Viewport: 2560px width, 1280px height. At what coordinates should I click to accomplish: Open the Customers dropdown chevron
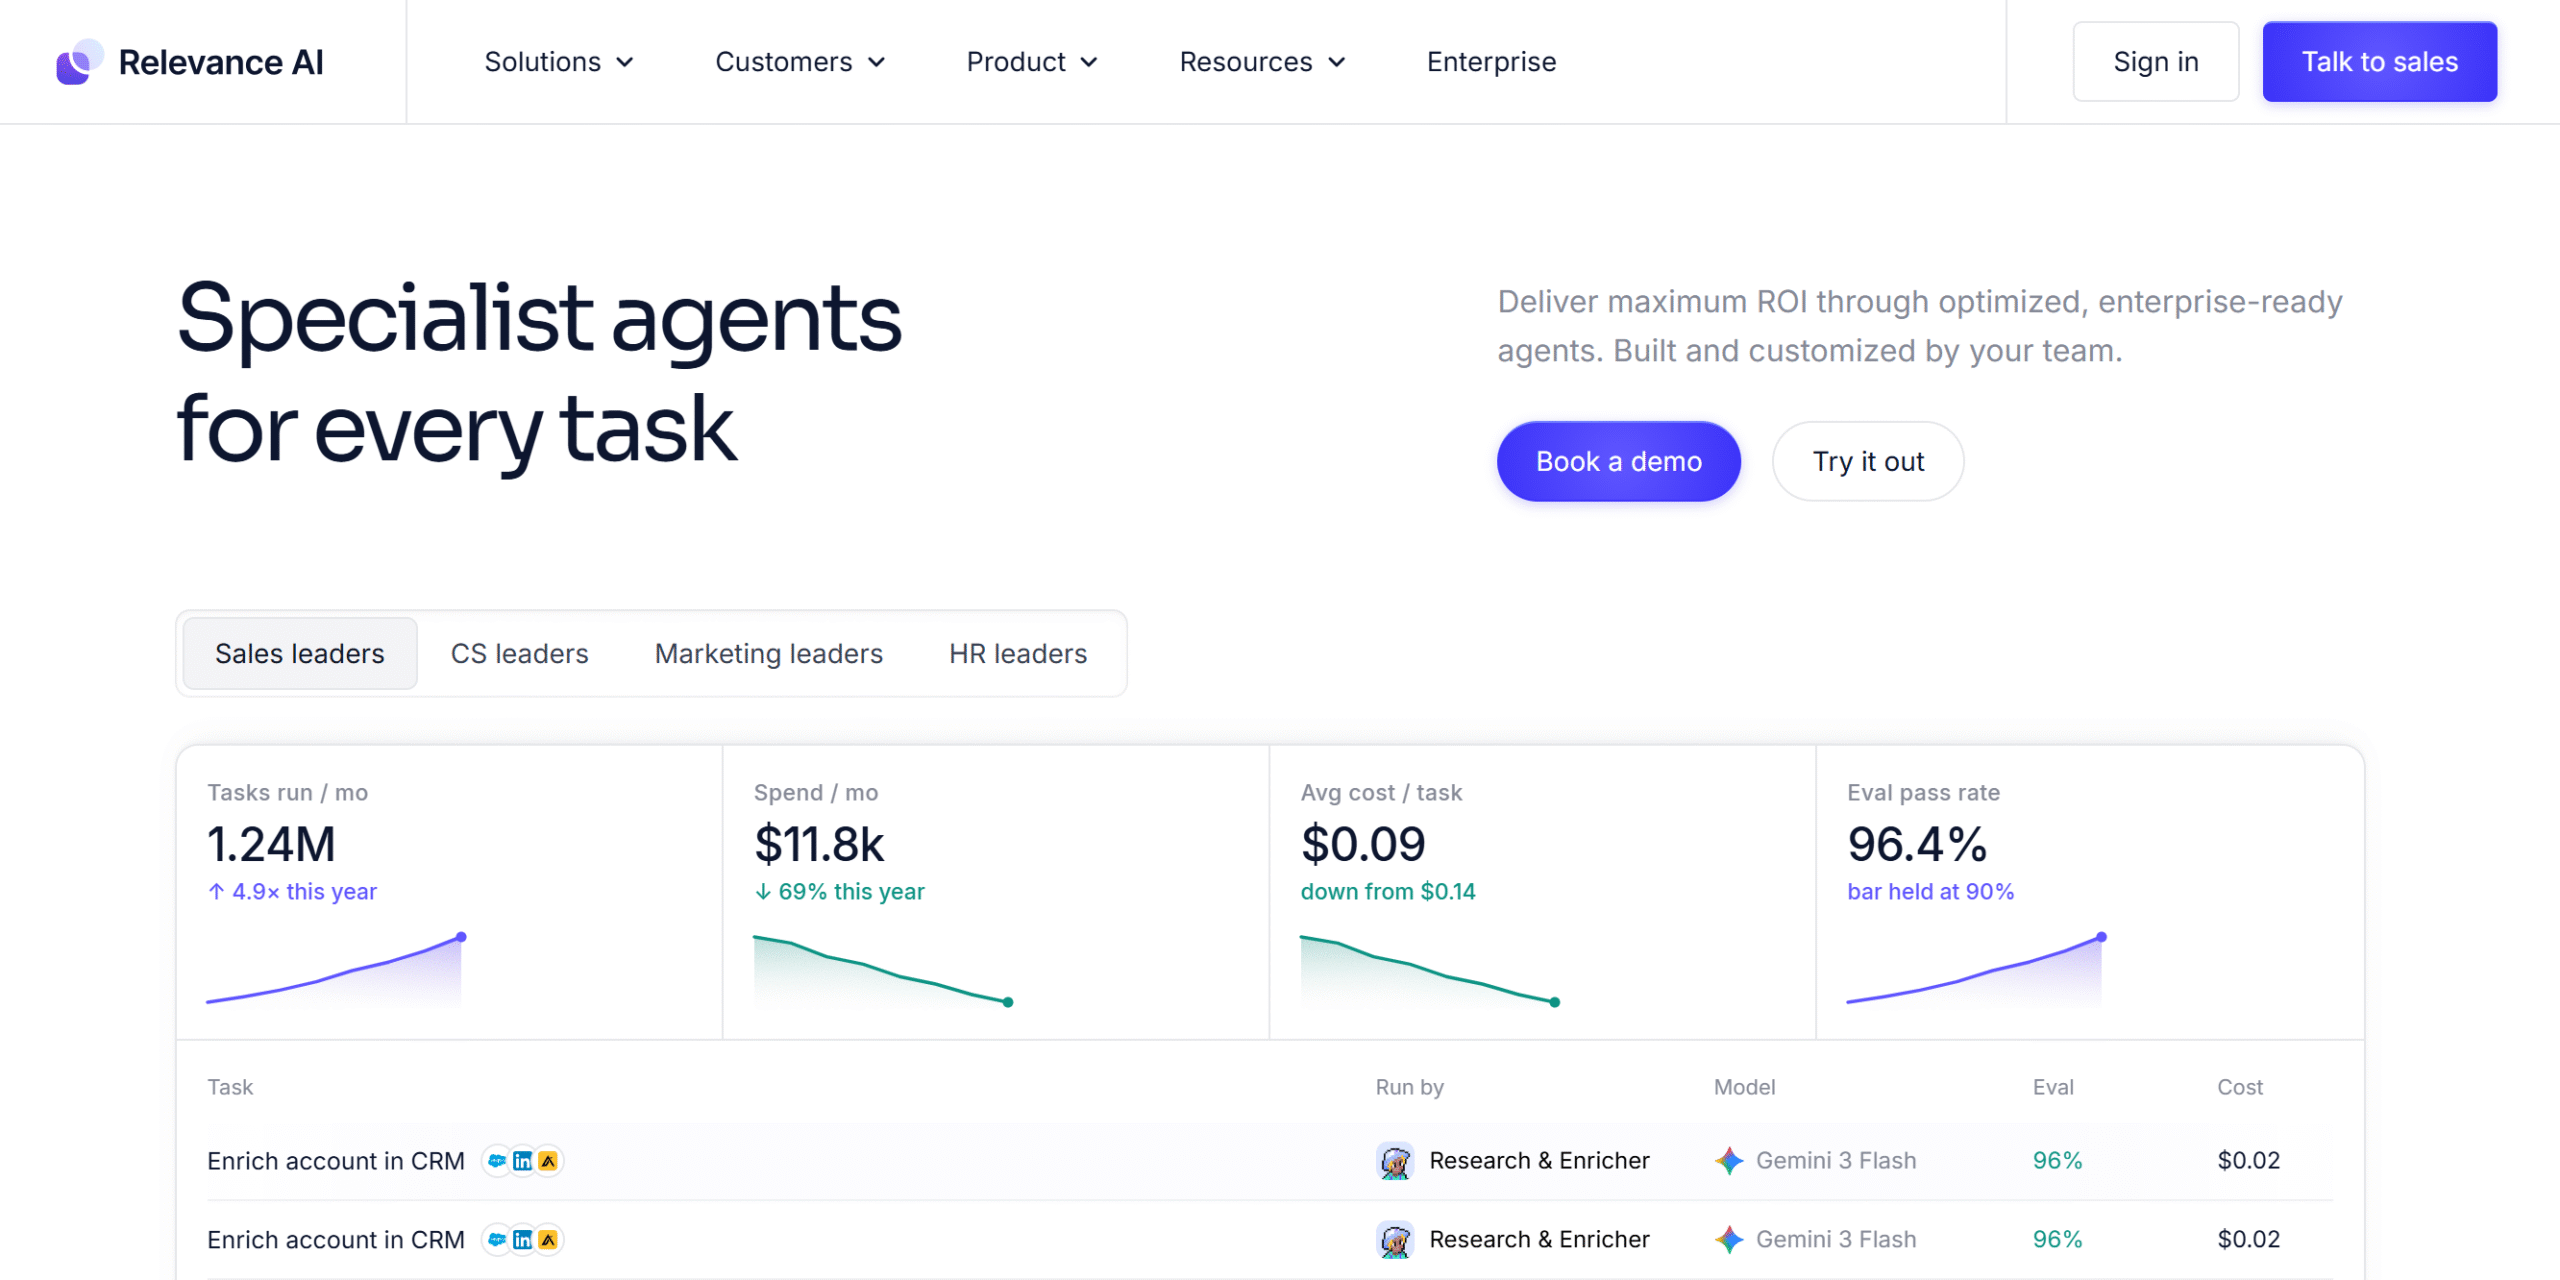876,62
